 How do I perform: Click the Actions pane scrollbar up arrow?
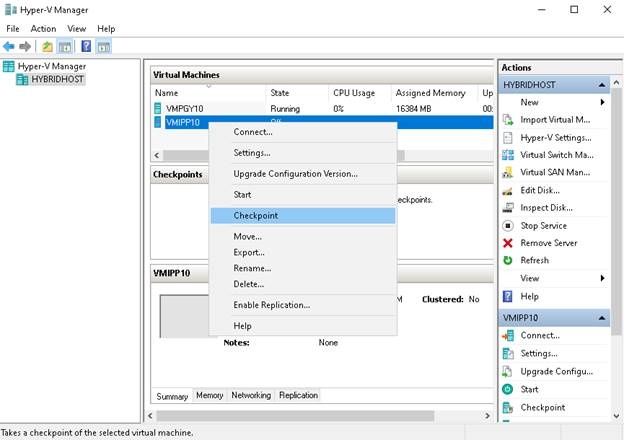coord(616,82)
